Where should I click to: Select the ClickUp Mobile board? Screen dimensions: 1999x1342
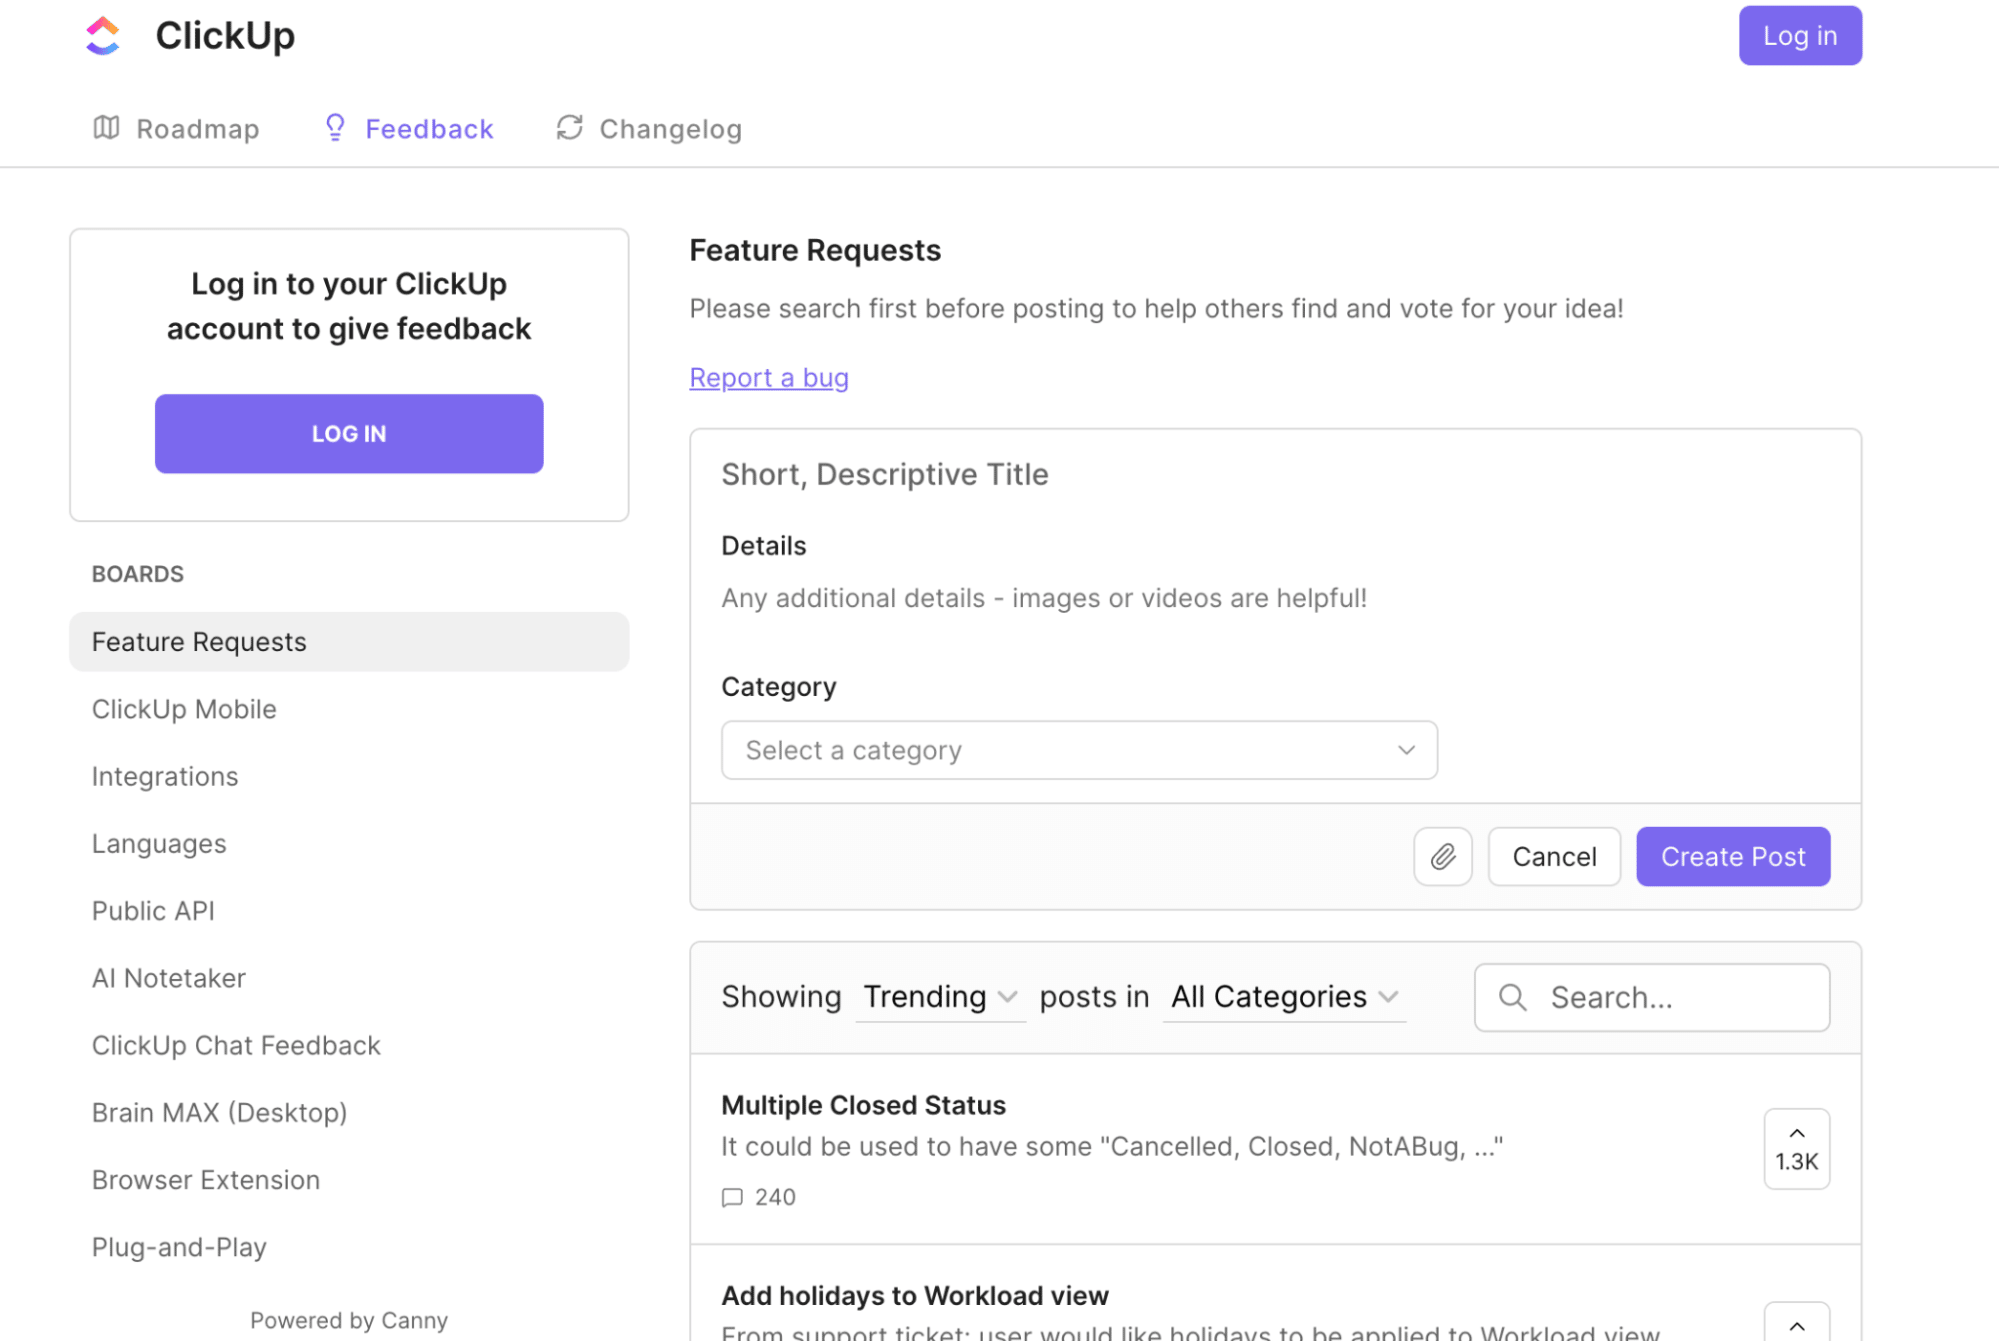pyautogui.click(x=184, y=709)
